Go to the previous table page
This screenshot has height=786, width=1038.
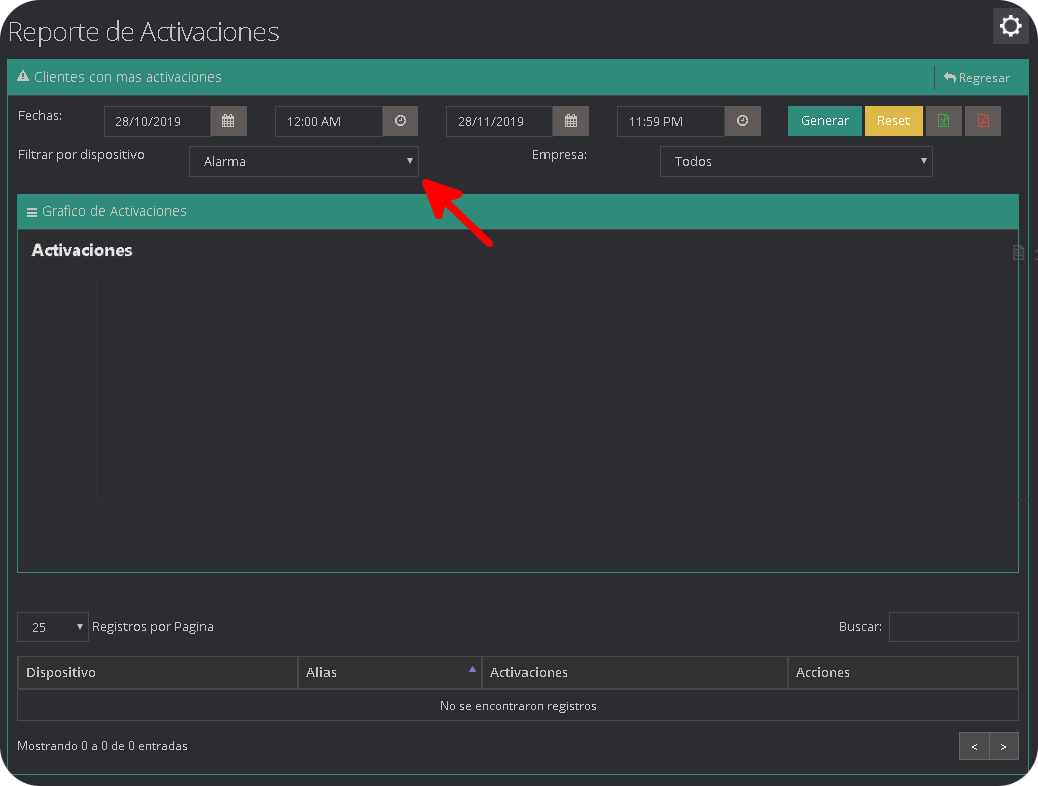974,746
